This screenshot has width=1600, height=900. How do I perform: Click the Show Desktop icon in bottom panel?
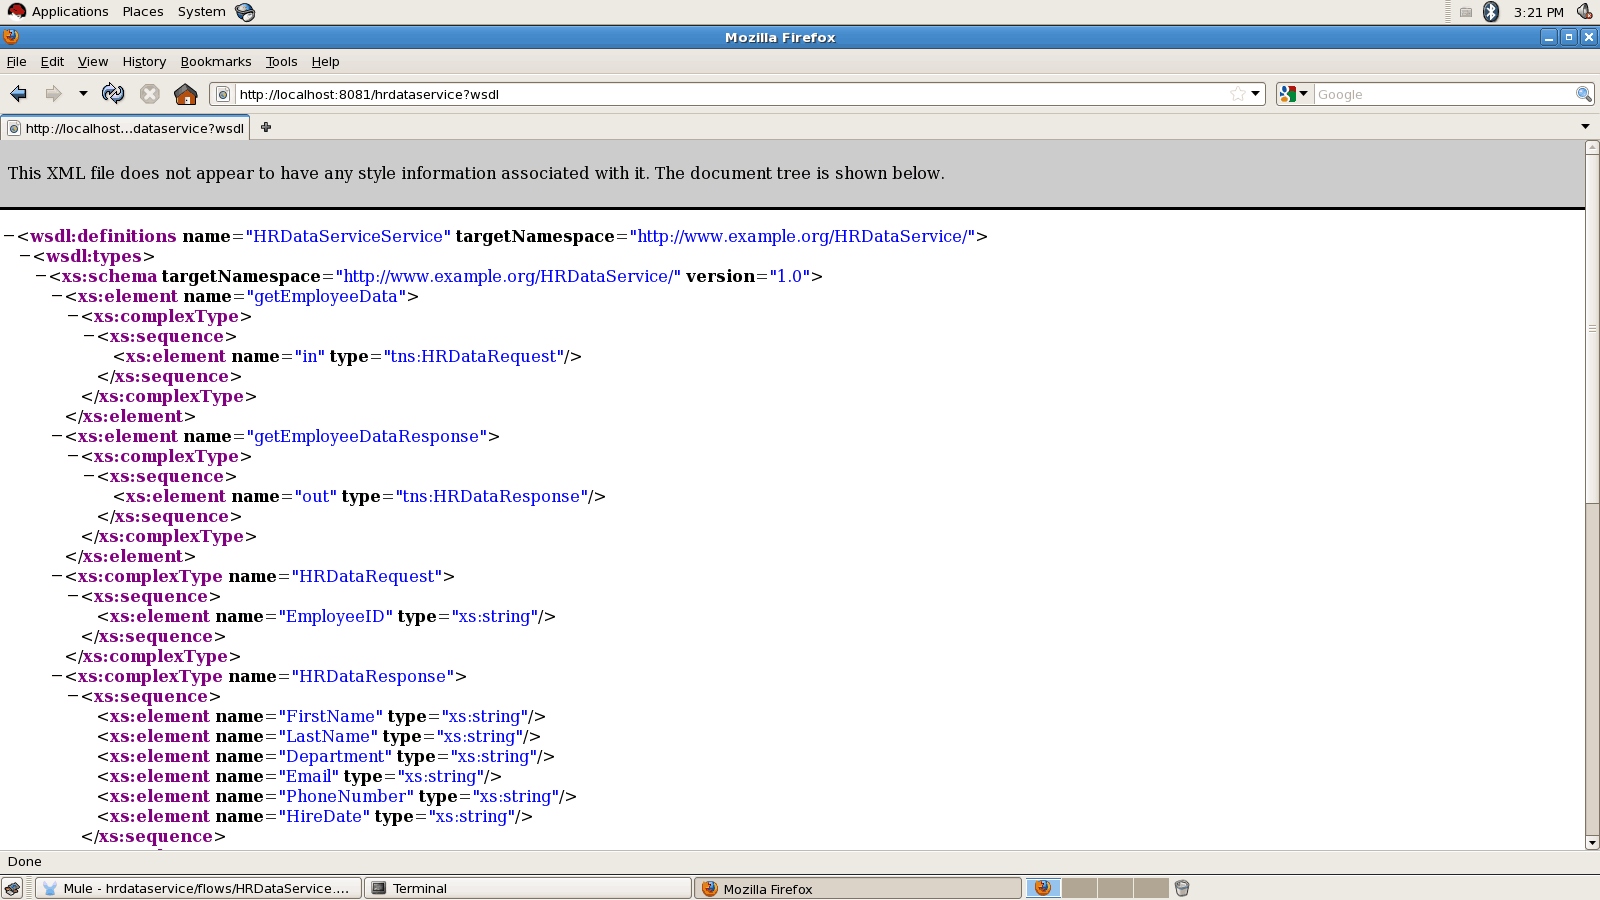12,888
